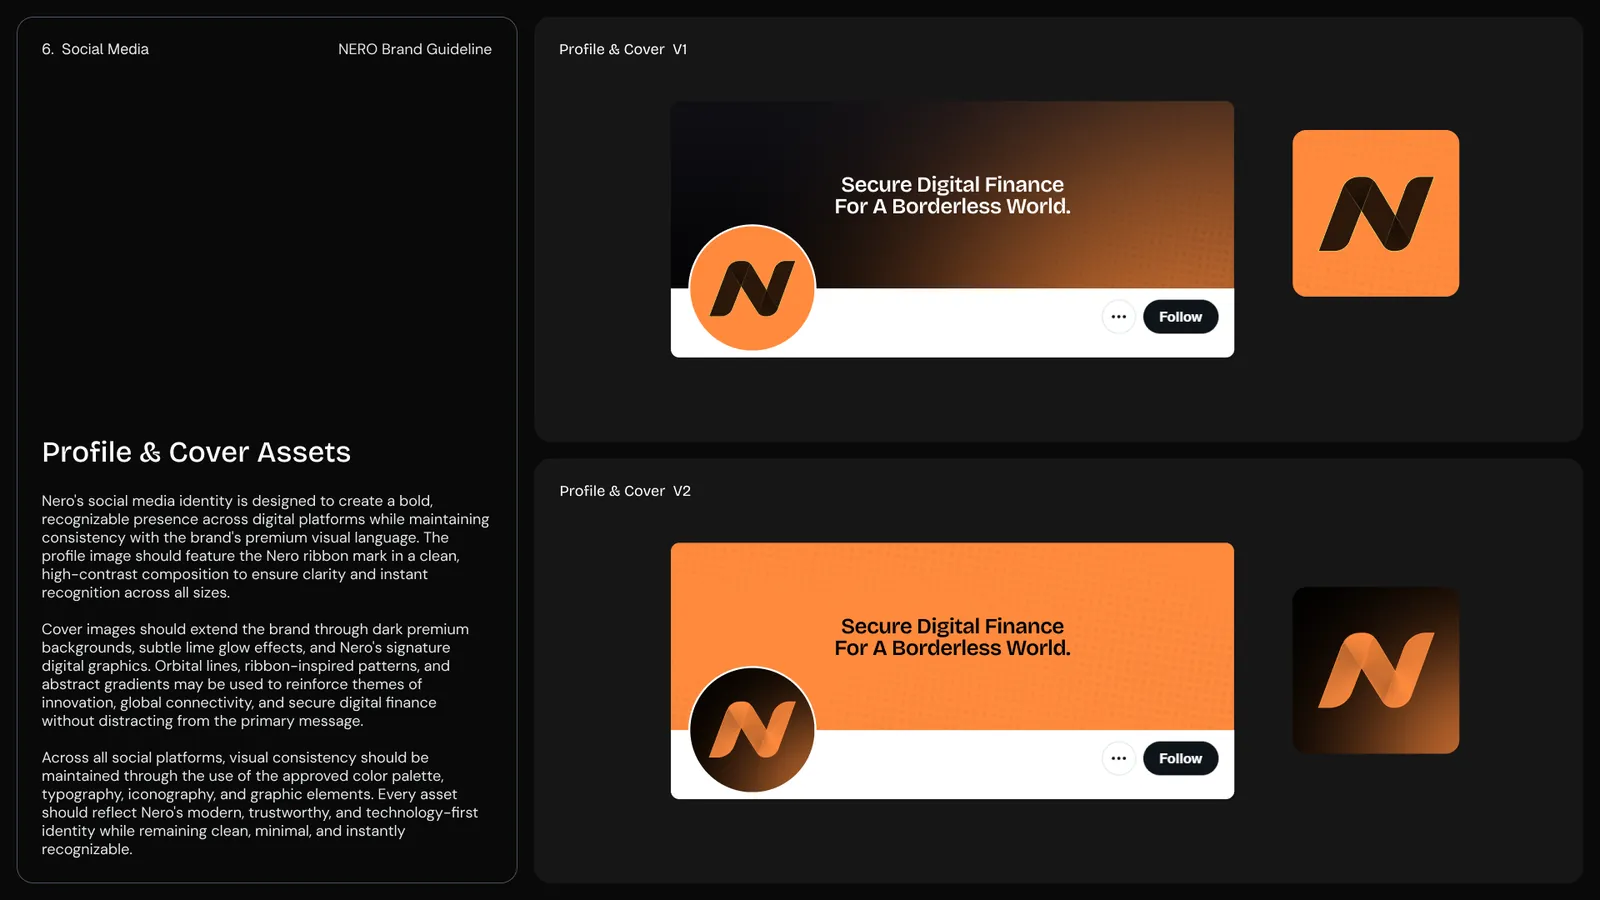Open the more options button in V1 profile
Viewport: 1600px width, 900px height.
pyautogui.click(x=1118, y=317)
